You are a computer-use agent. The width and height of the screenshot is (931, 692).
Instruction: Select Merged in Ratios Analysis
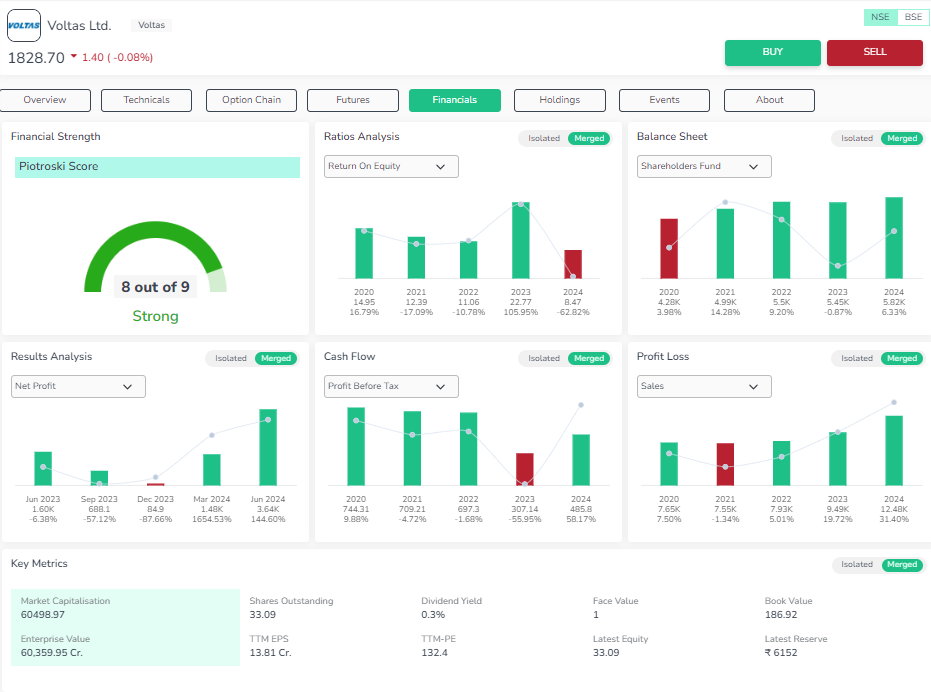[x=589, y=138]
